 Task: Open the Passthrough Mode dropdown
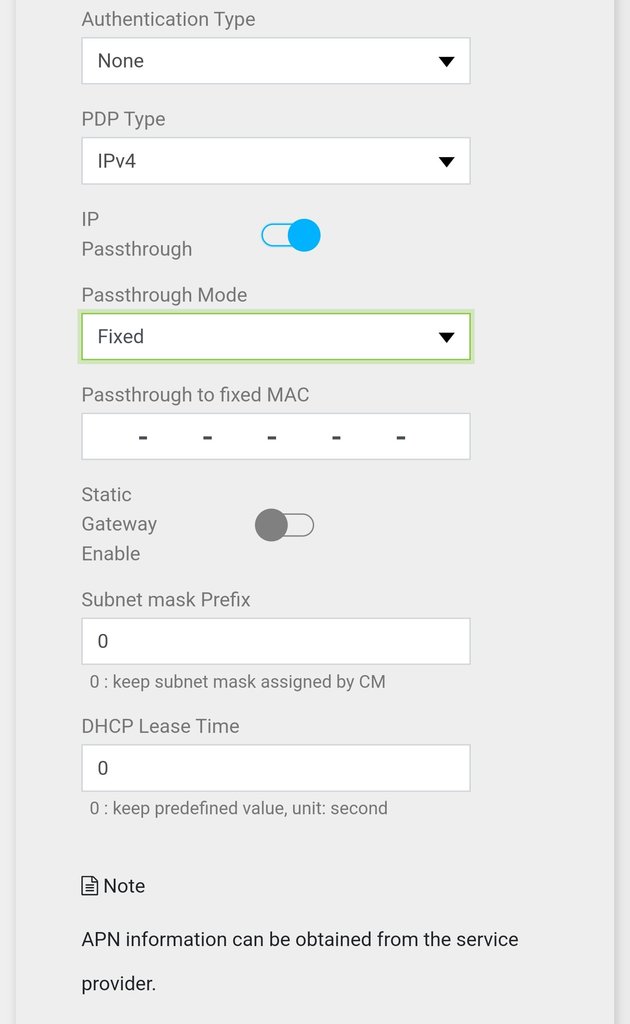coord(275,337)
